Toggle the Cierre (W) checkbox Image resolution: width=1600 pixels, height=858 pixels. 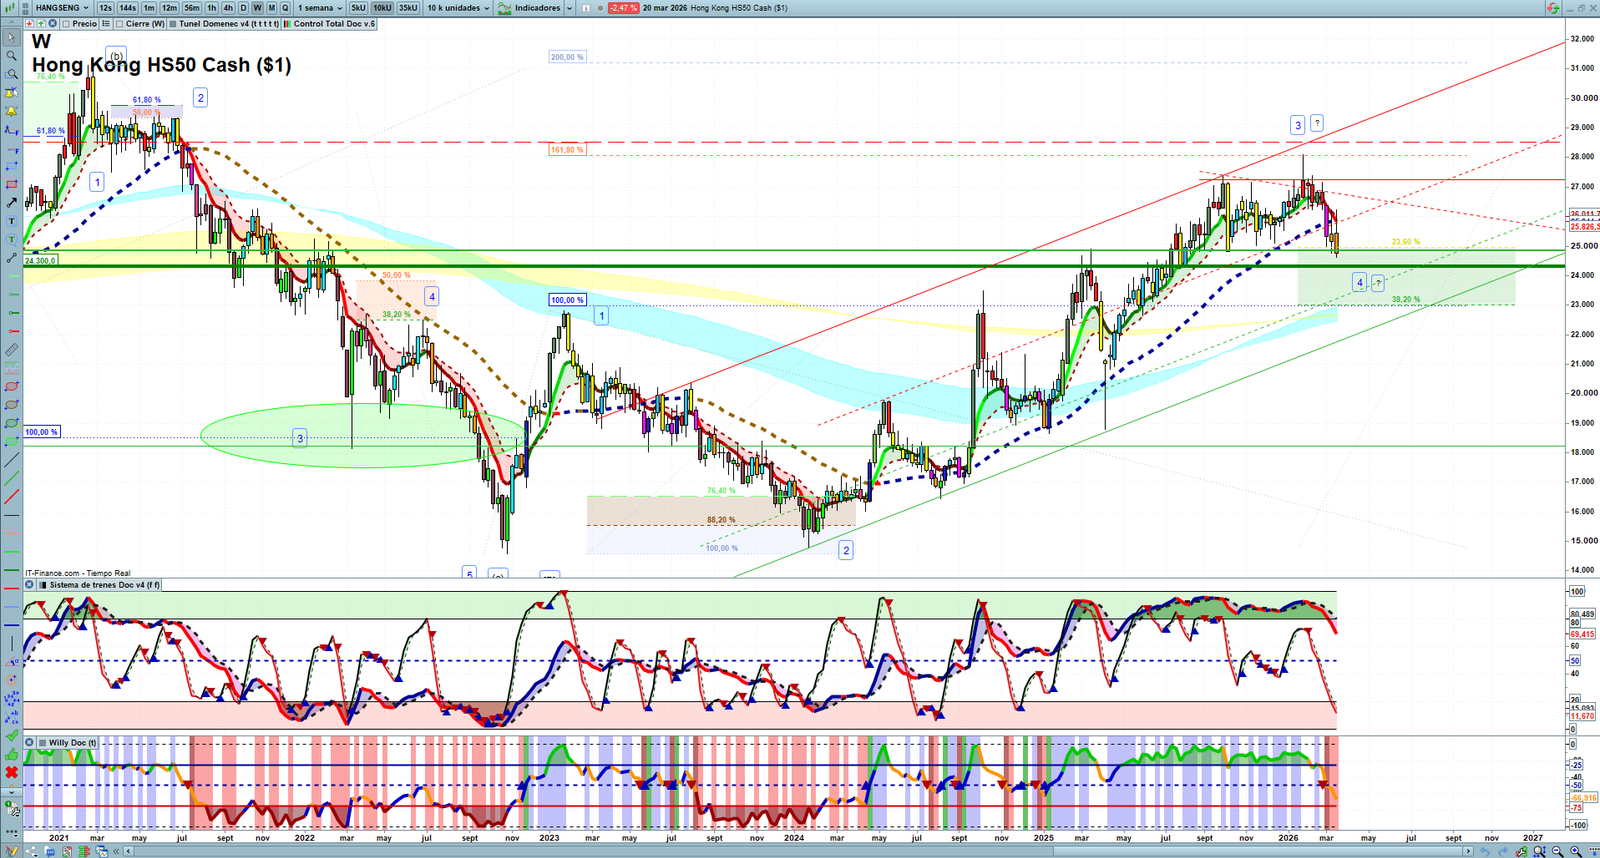(x=120, y=24)
